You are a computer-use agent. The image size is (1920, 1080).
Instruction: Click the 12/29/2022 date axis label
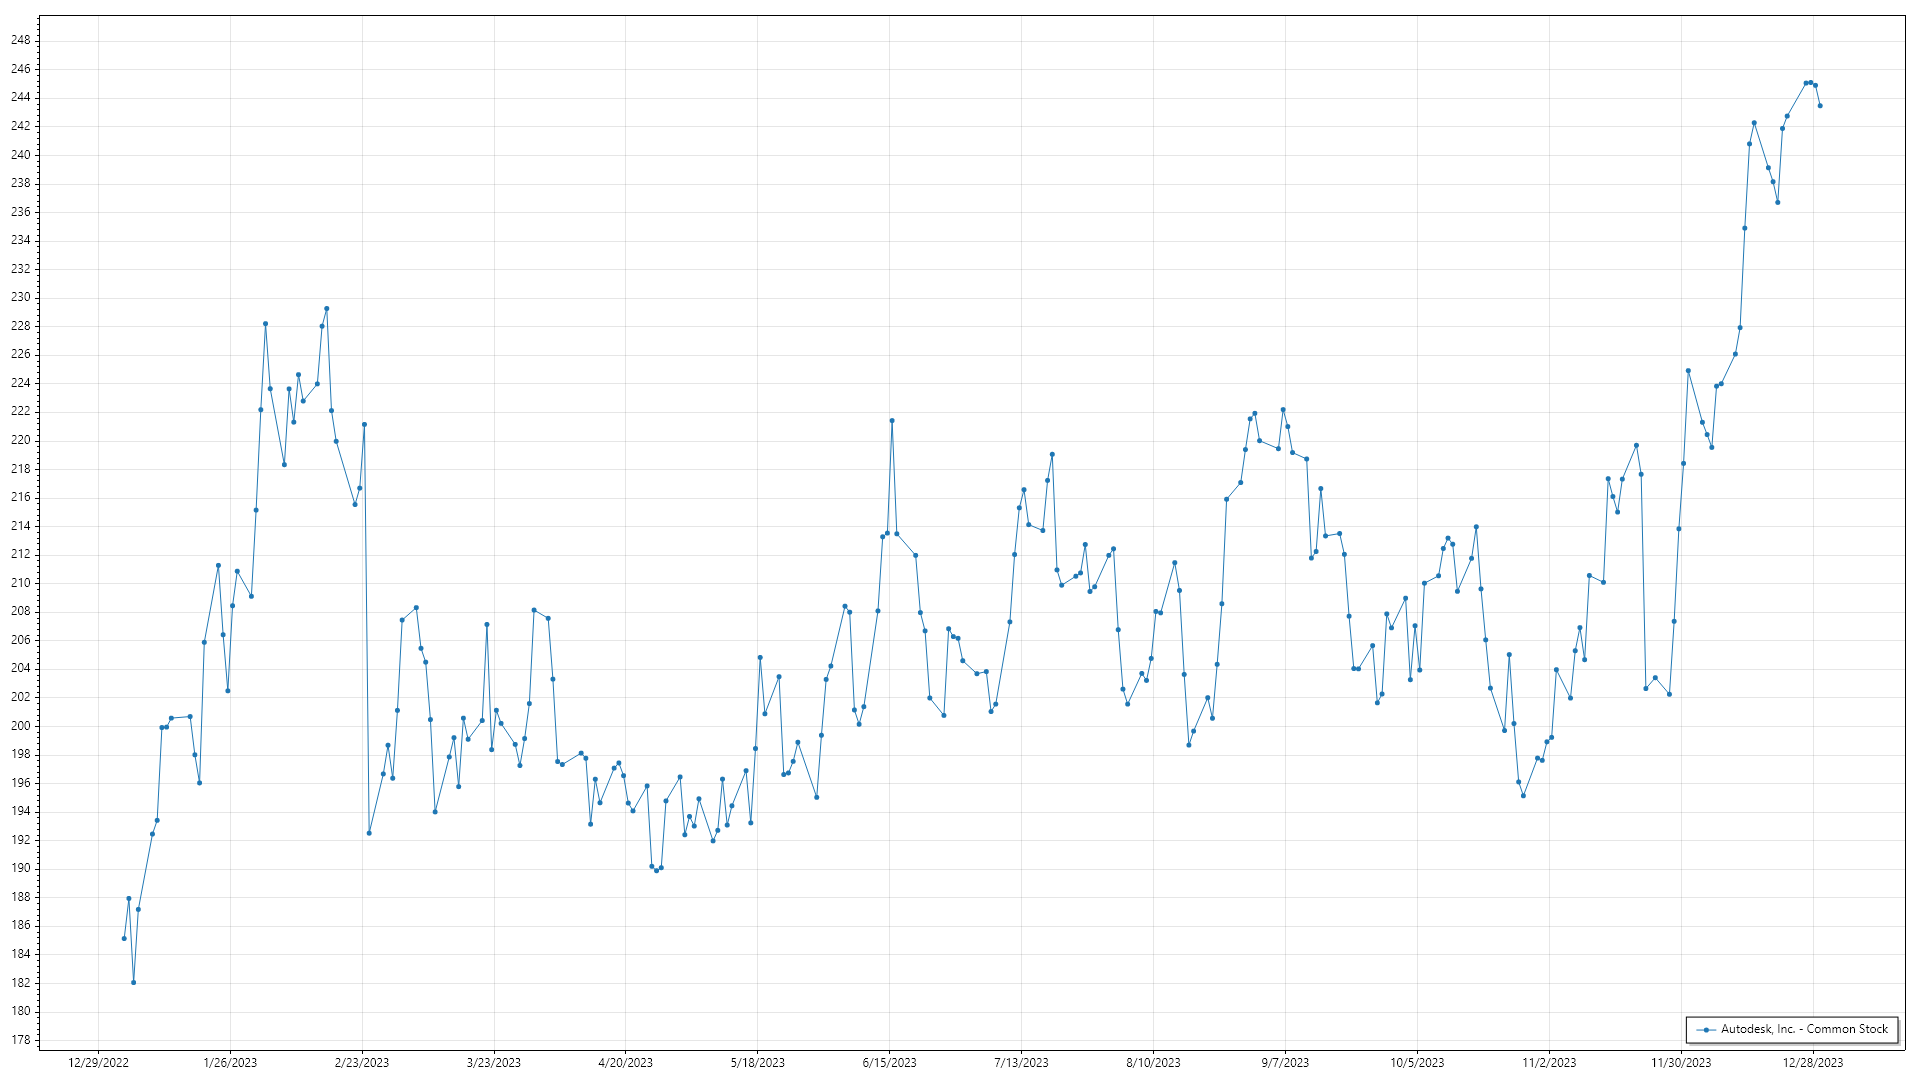coord(98,1063)
